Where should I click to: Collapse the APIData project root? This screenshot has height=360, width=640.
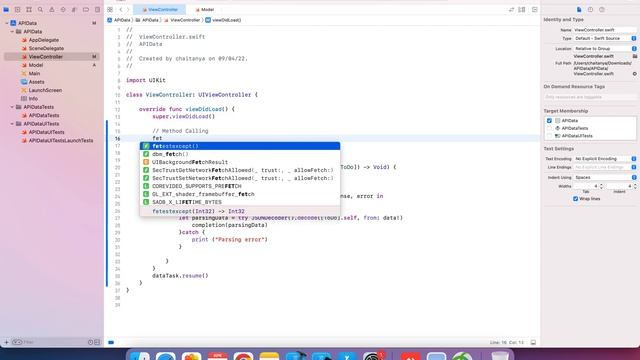point(7,23)
